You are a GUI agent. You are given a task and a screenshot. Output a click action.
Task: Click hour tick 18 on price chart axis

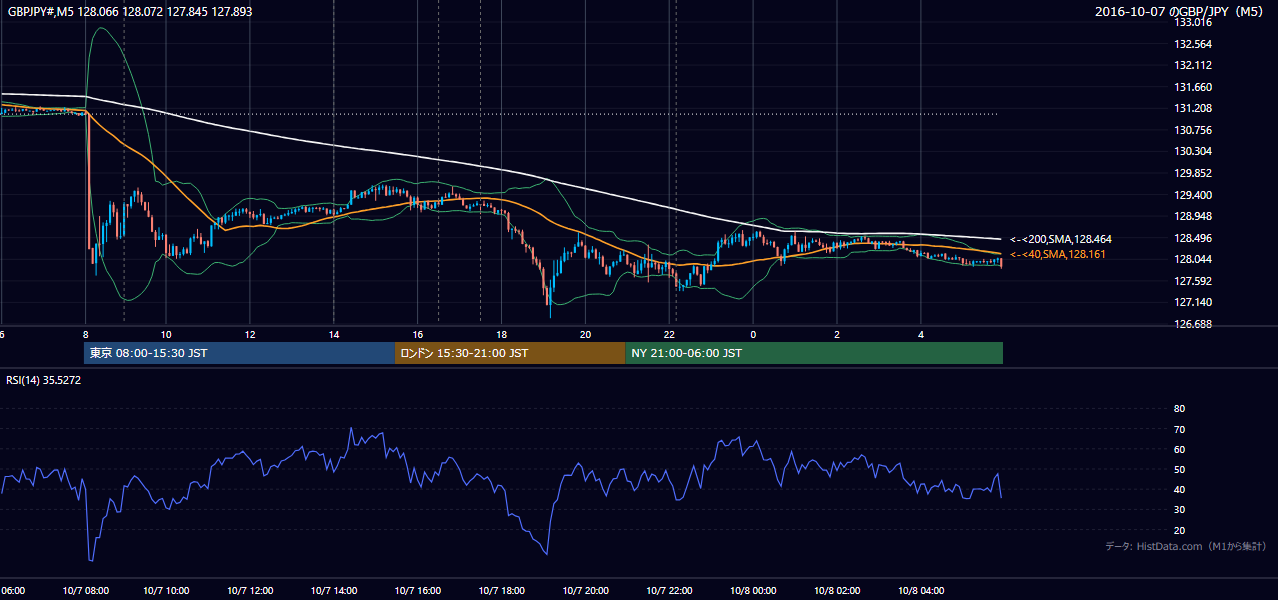point(502,334)
